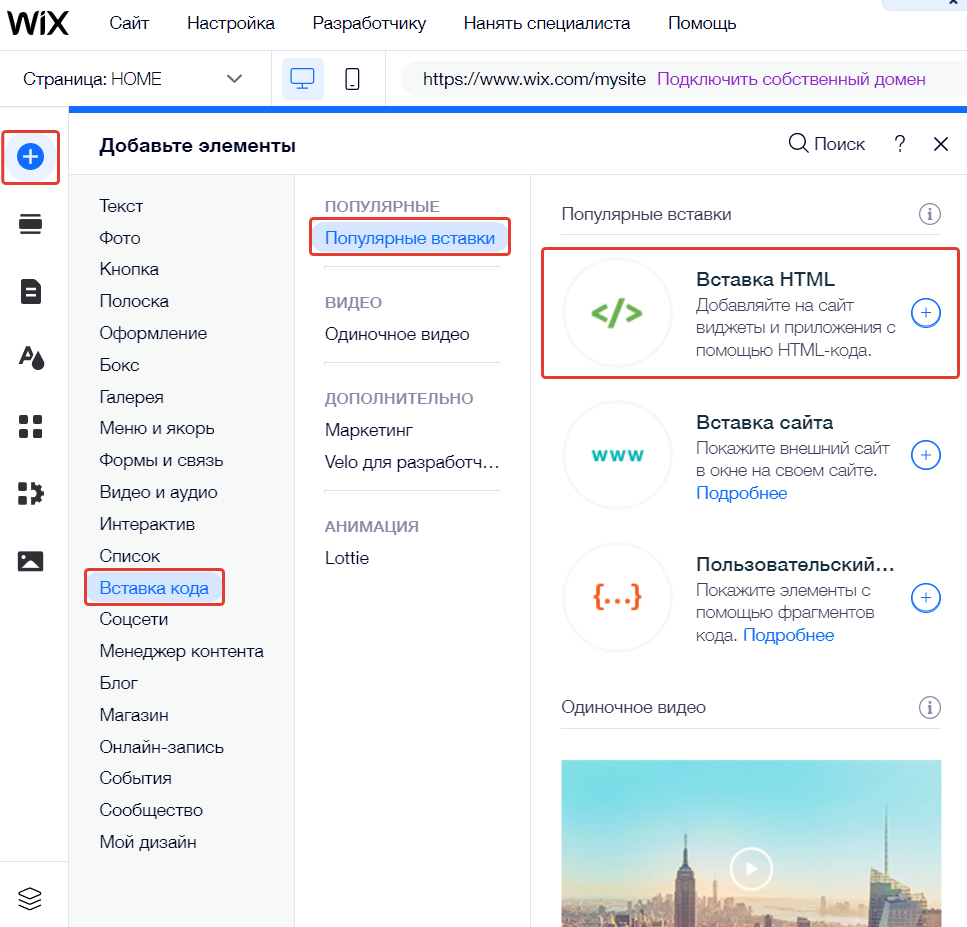
Task: Open the Layers icon at sidebar bottom
Action: pyautogui.click(x=30, y=899)
